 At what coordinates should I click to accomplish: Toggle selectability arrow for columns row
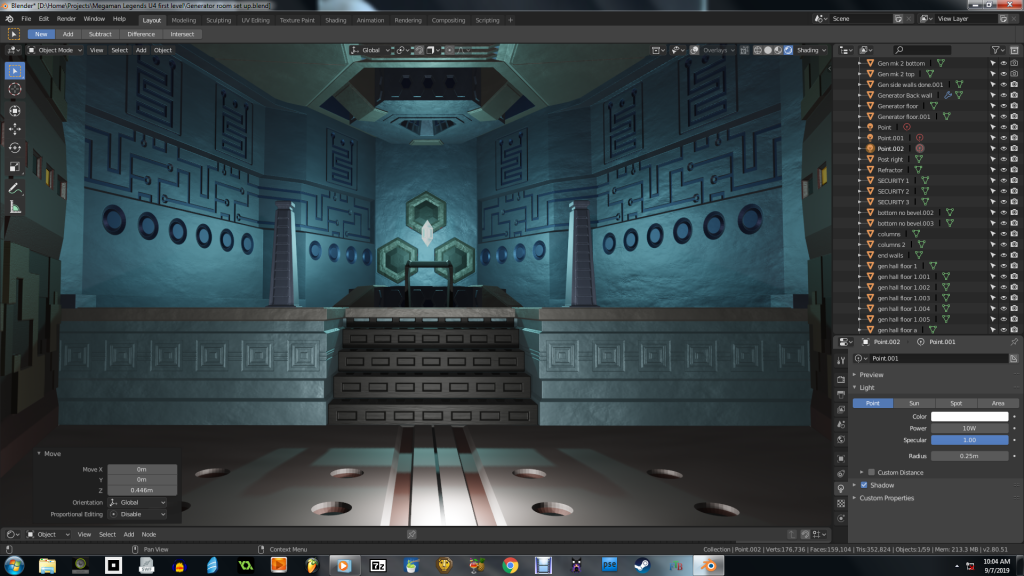tap(993, 234)
